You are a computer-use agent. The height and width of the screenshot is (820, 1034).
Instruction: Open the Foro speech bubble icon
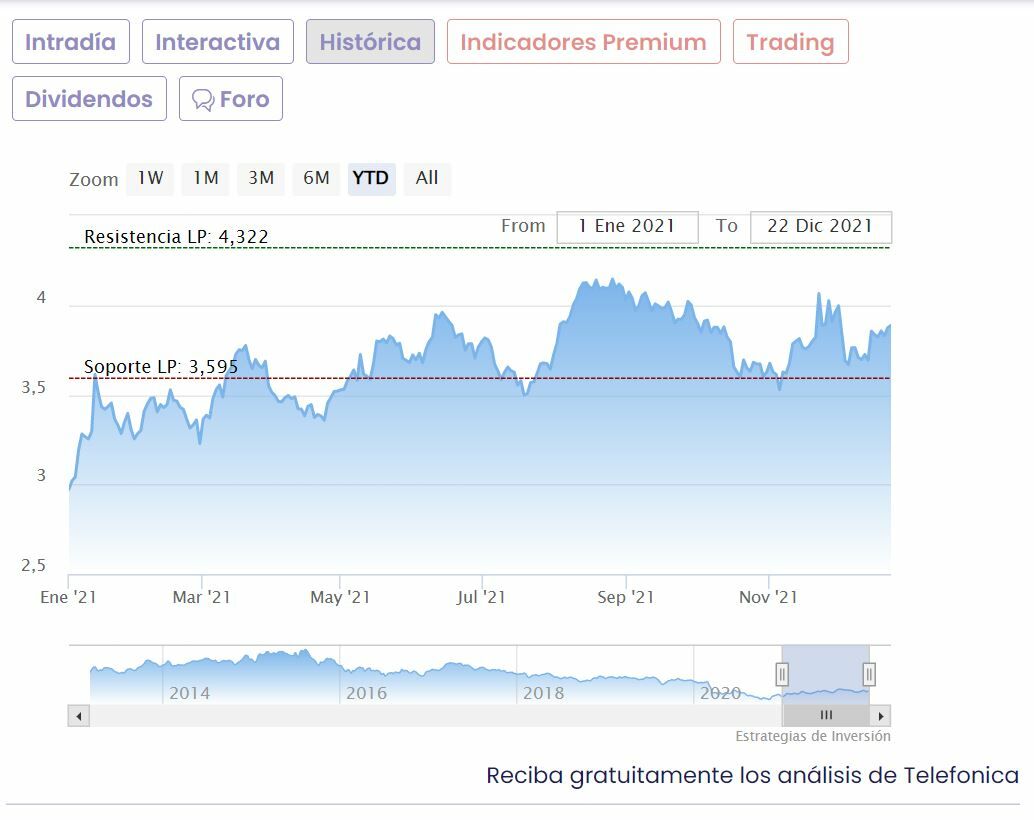tap(204, 100)
